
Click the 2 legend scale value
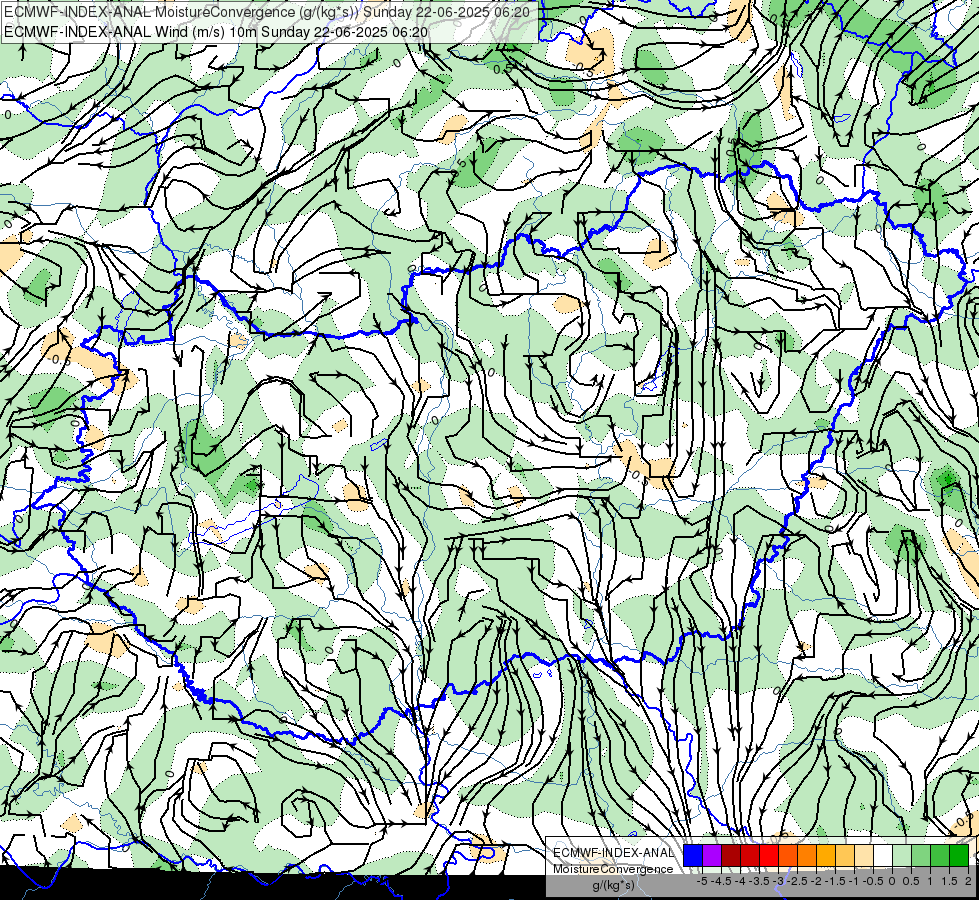(968, 881)
